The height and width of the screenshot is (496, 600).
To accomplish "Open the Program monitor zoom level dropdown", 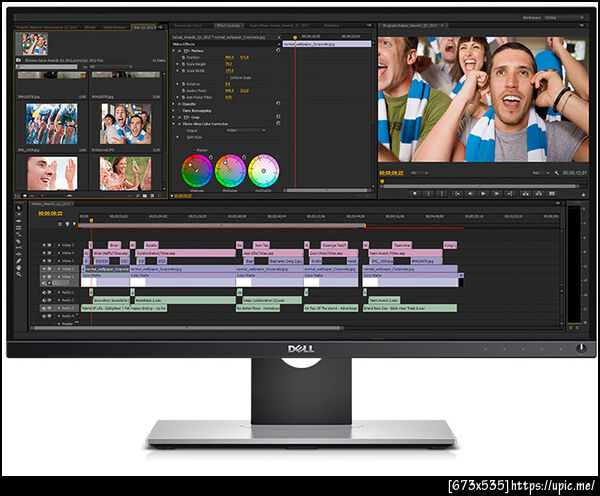I will [x=419, y=173].
